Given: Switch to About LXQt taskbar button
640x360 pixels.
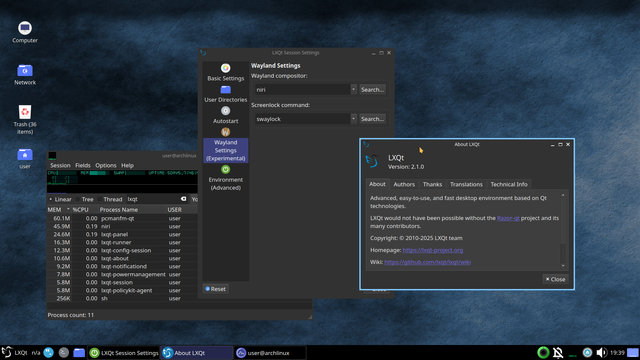Looking at the screenshot, I should tap(196, 353).
